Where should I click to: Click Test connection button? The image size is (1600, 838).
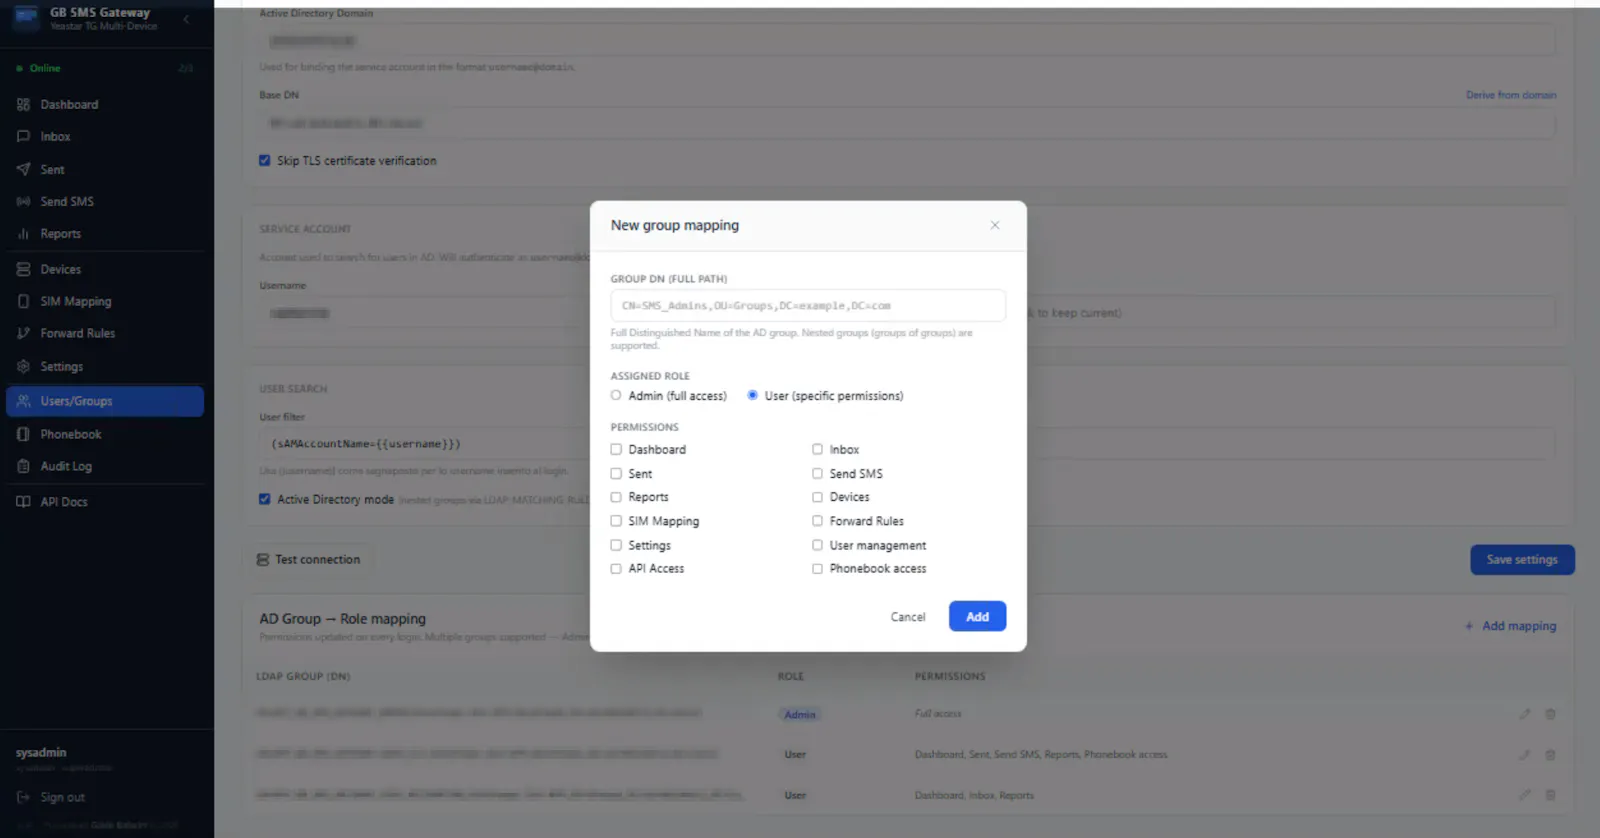coord(309,560)
